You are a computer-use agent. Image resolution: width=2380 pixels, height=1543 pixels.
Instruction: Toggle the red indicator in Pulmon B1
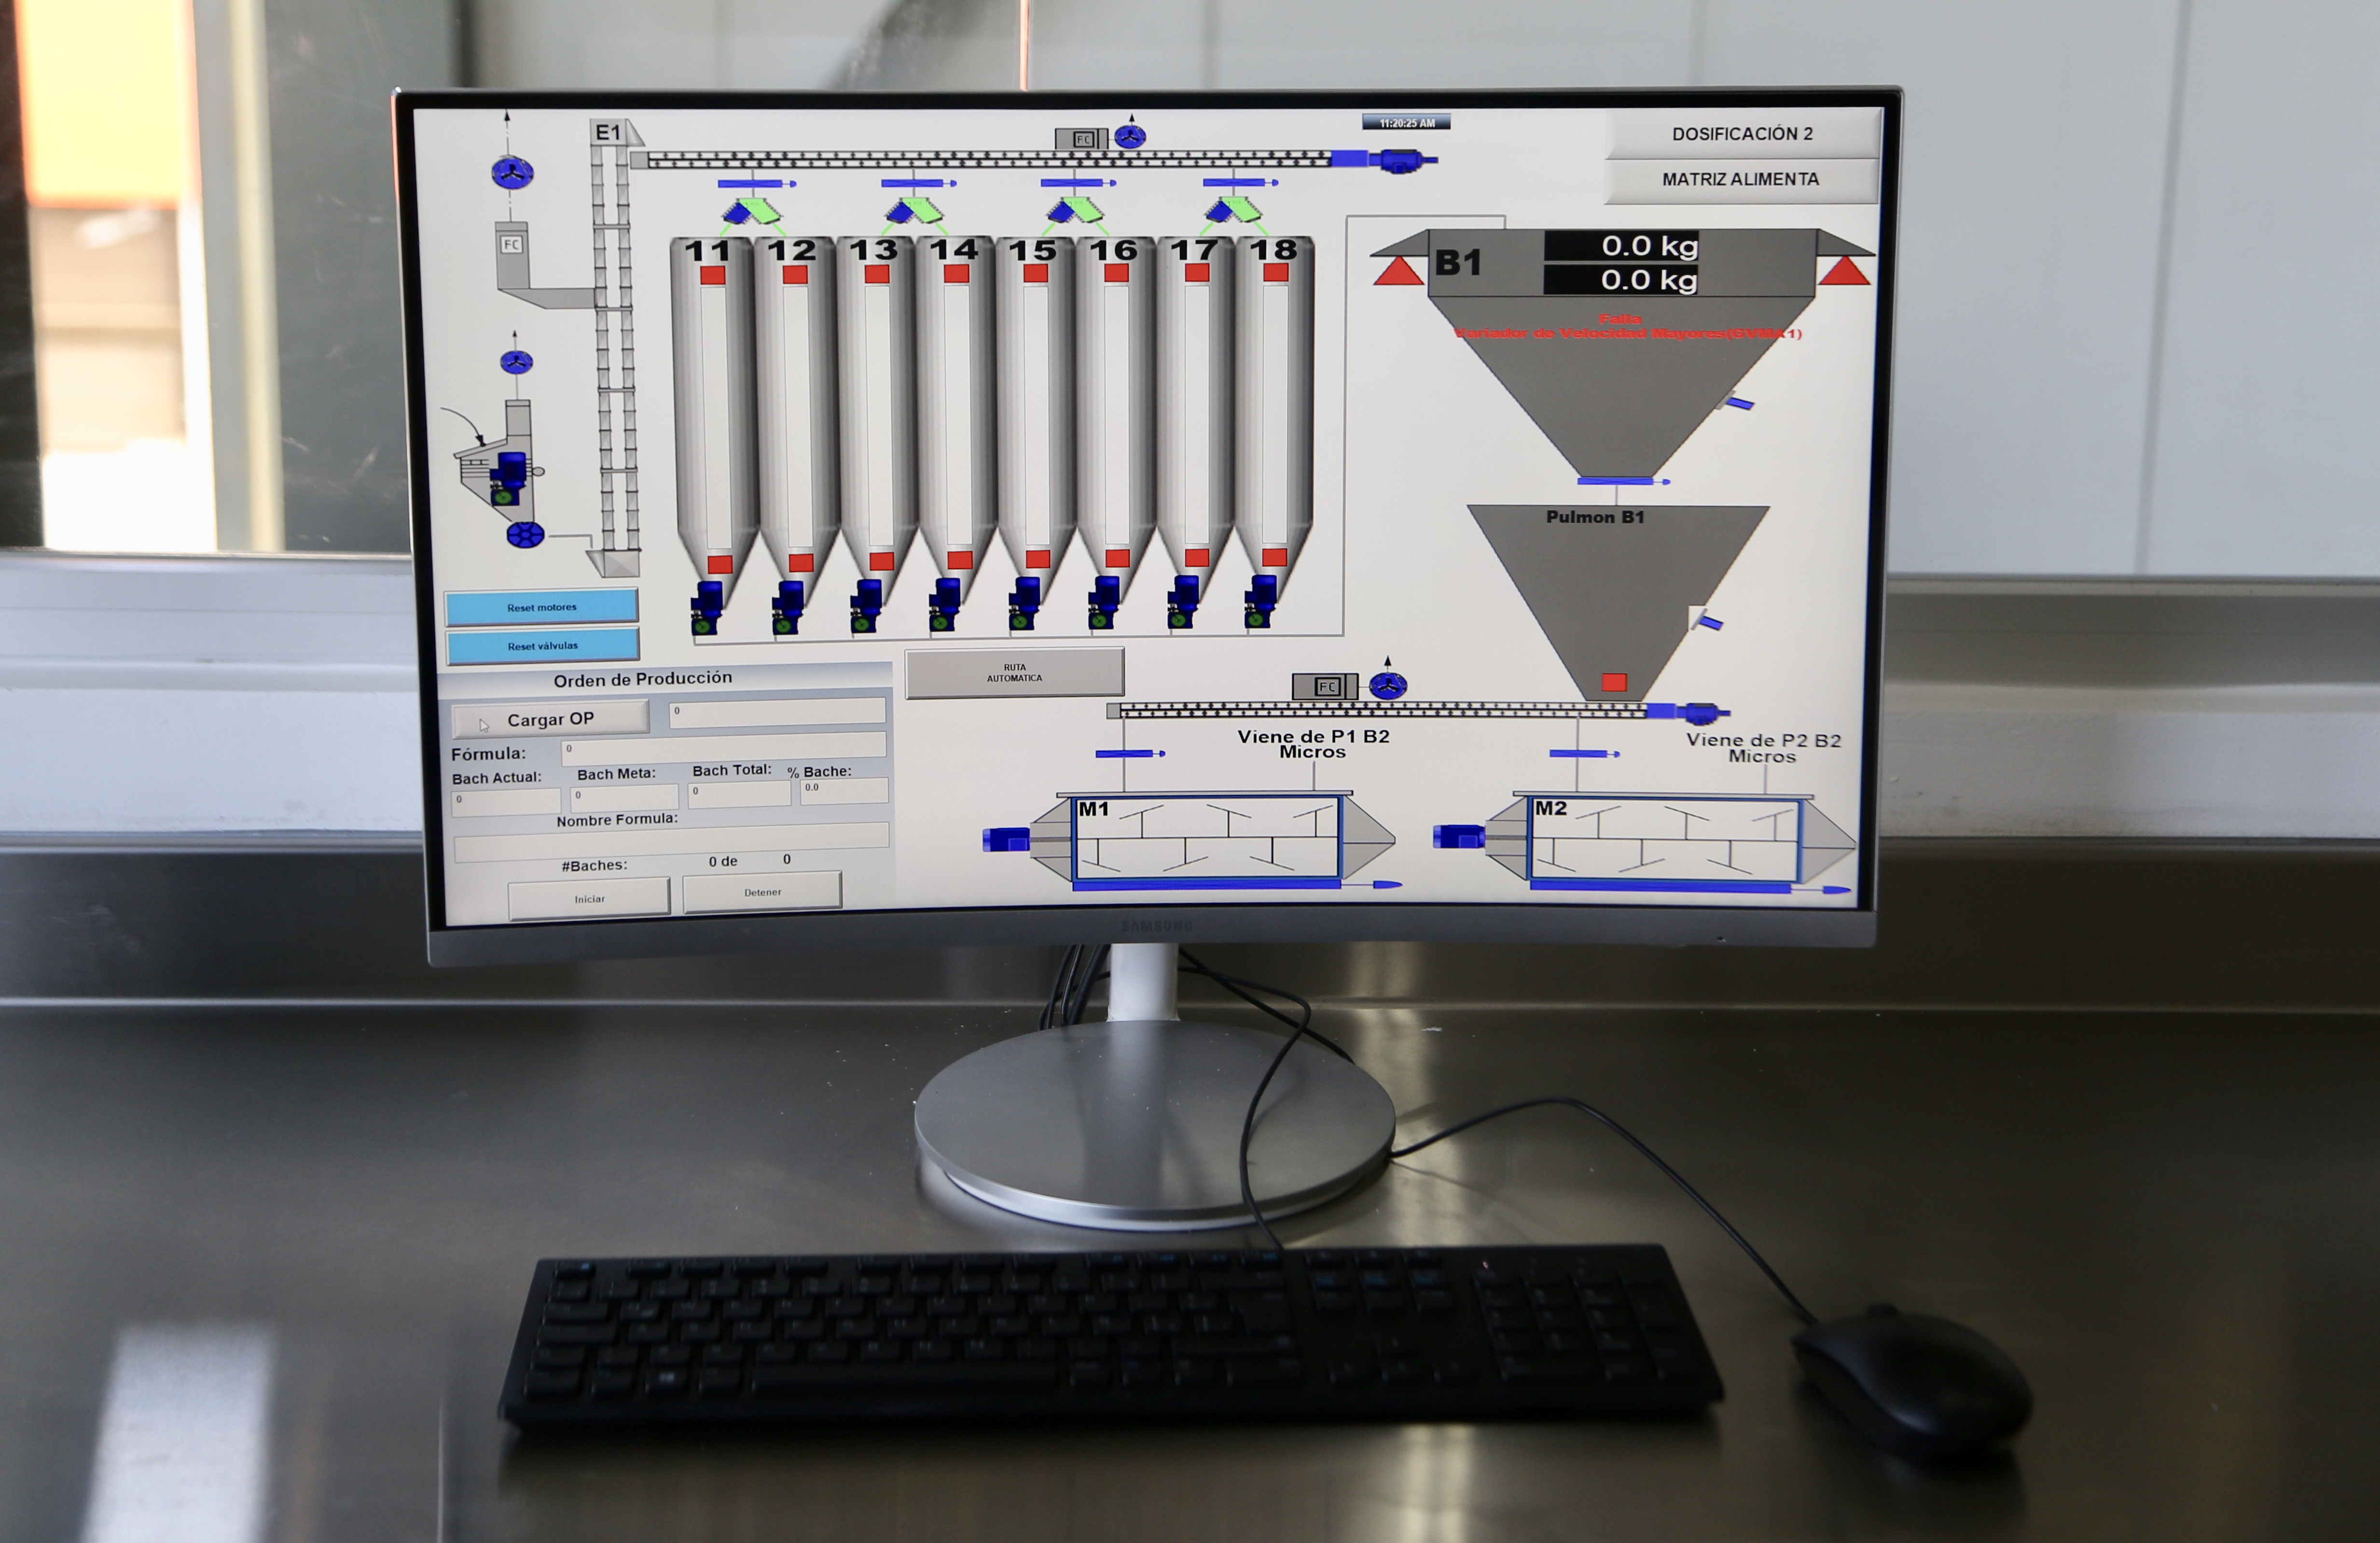(1614, 682)
